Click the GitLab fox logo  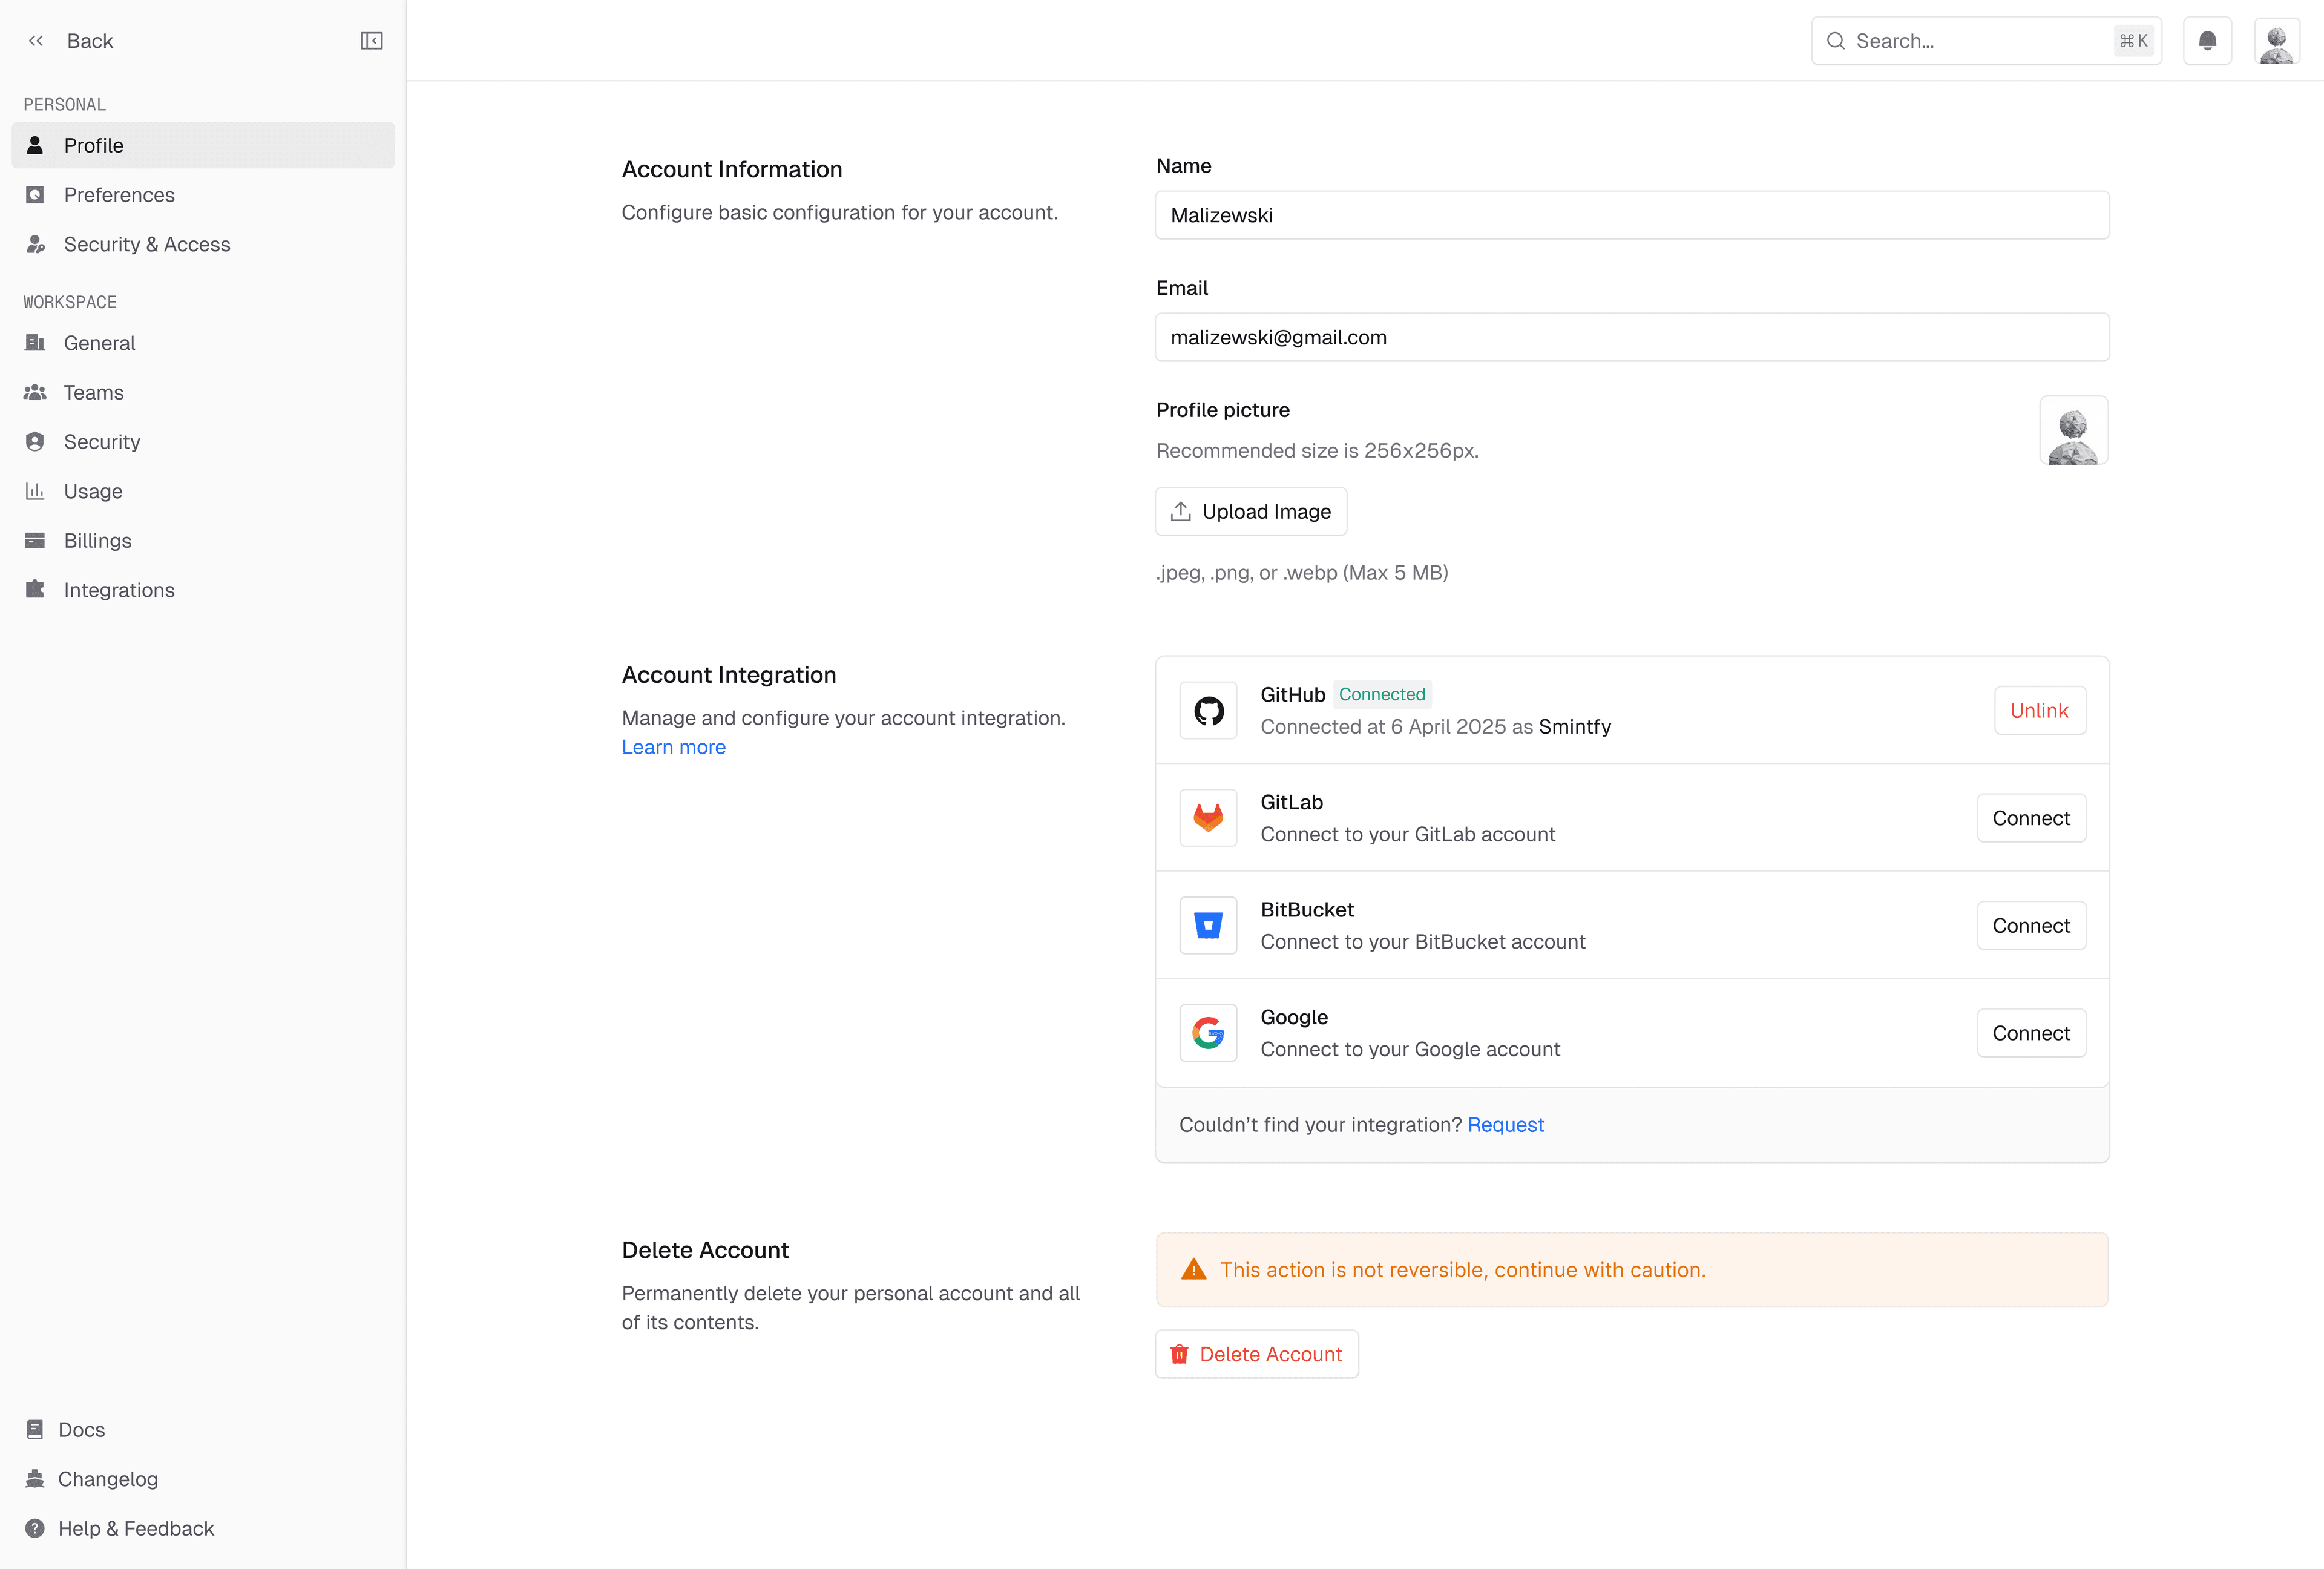tap(1208, 818)
